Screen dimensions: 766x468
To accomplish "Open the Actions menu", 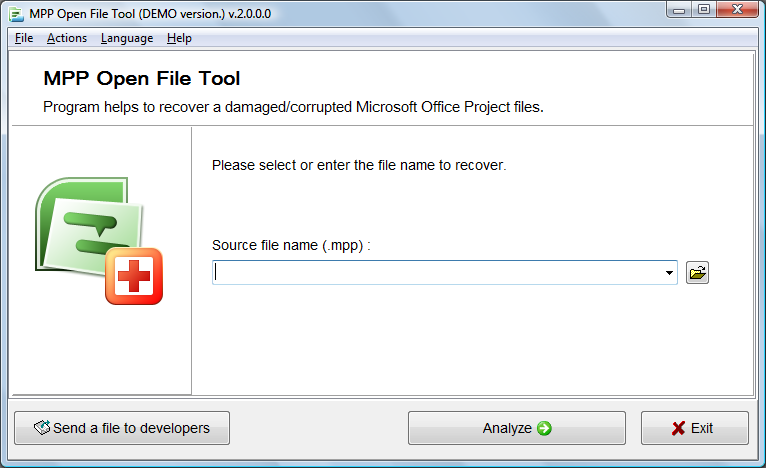I will point(67,38).
